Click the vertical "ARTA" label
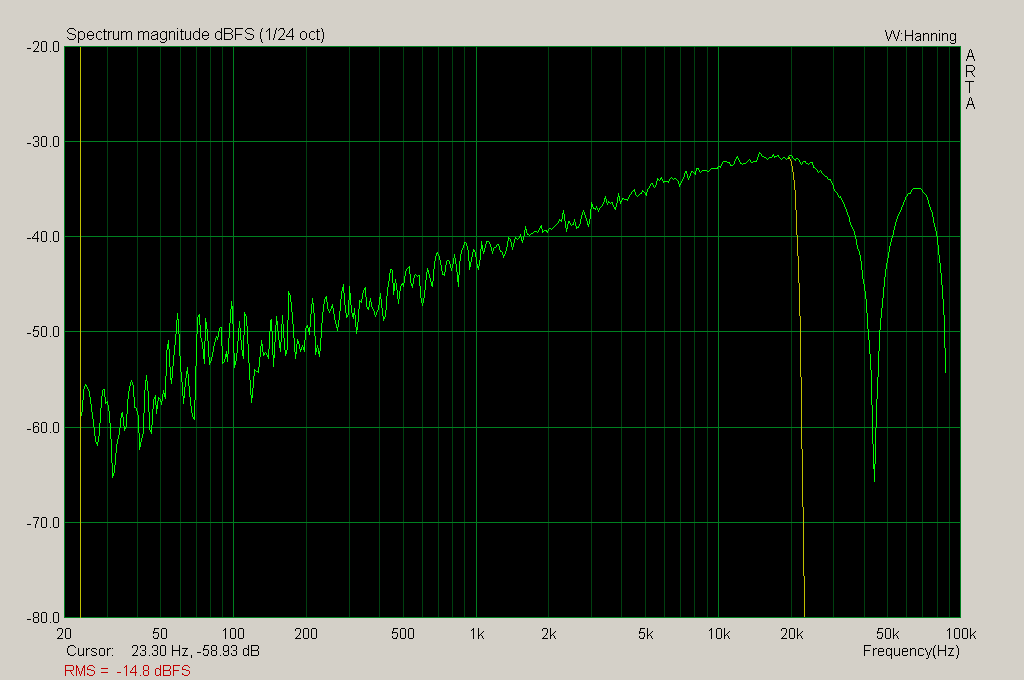Image resolution: width=1024 pixels, height=680 pixels. (970, 79)
